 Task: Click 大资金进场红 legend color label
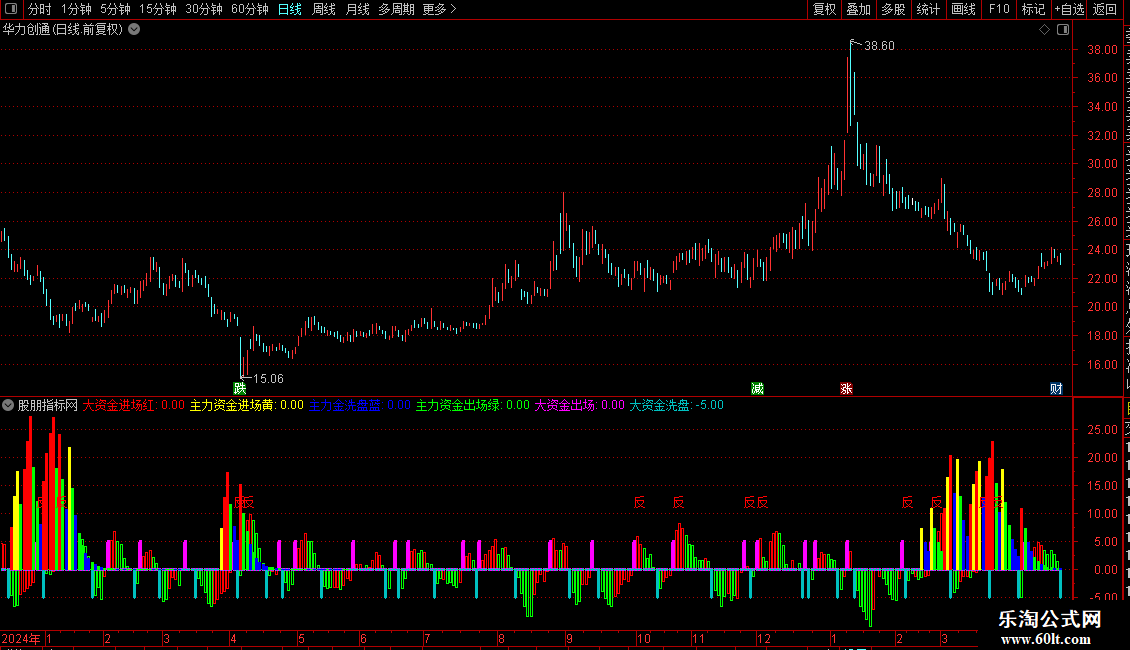(118, 405)
